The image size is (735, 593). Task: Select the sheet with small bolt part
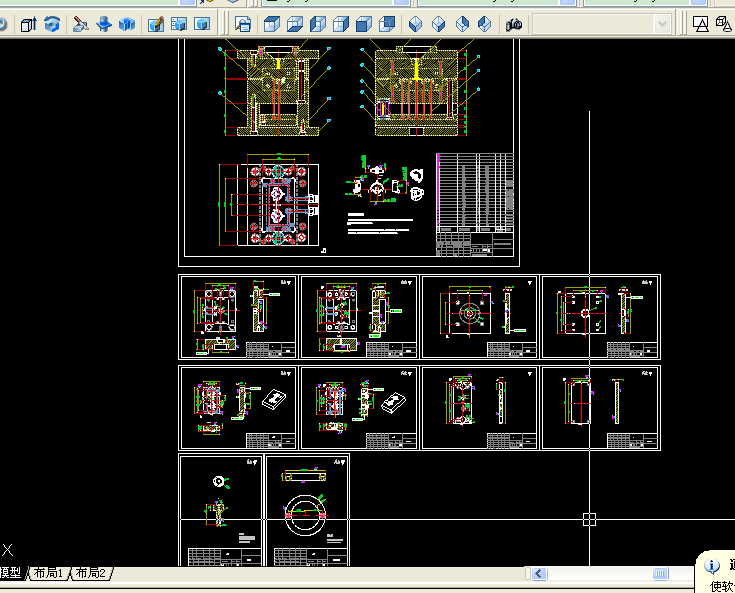[221, 510]
